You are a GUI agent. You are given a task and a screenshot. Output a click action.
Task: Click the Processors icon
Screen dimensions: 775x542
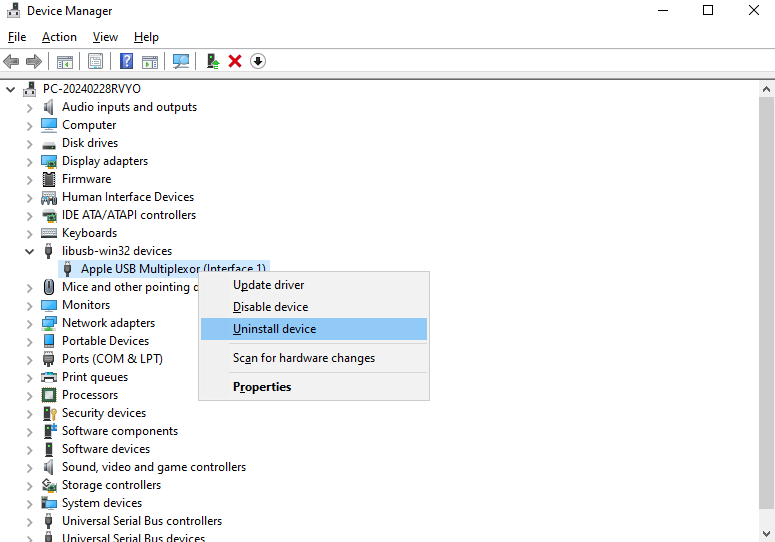tap(48, 395)
